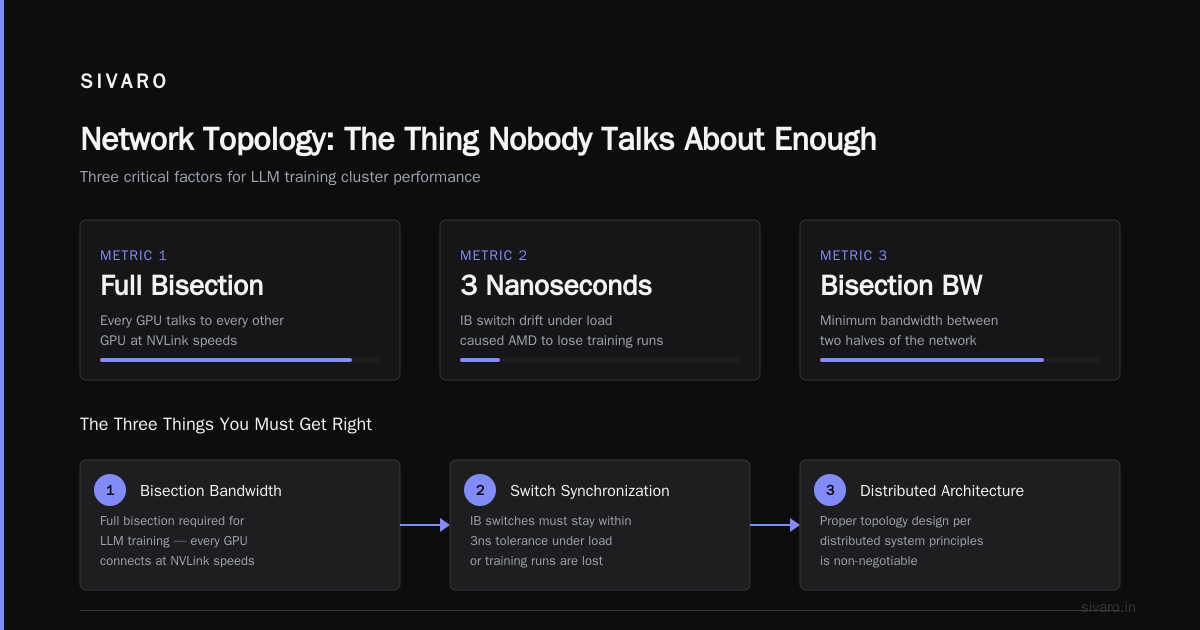Click the METRIC 1 label
The height and width of the screenshot is (630, 1200).
click(134, 255)
